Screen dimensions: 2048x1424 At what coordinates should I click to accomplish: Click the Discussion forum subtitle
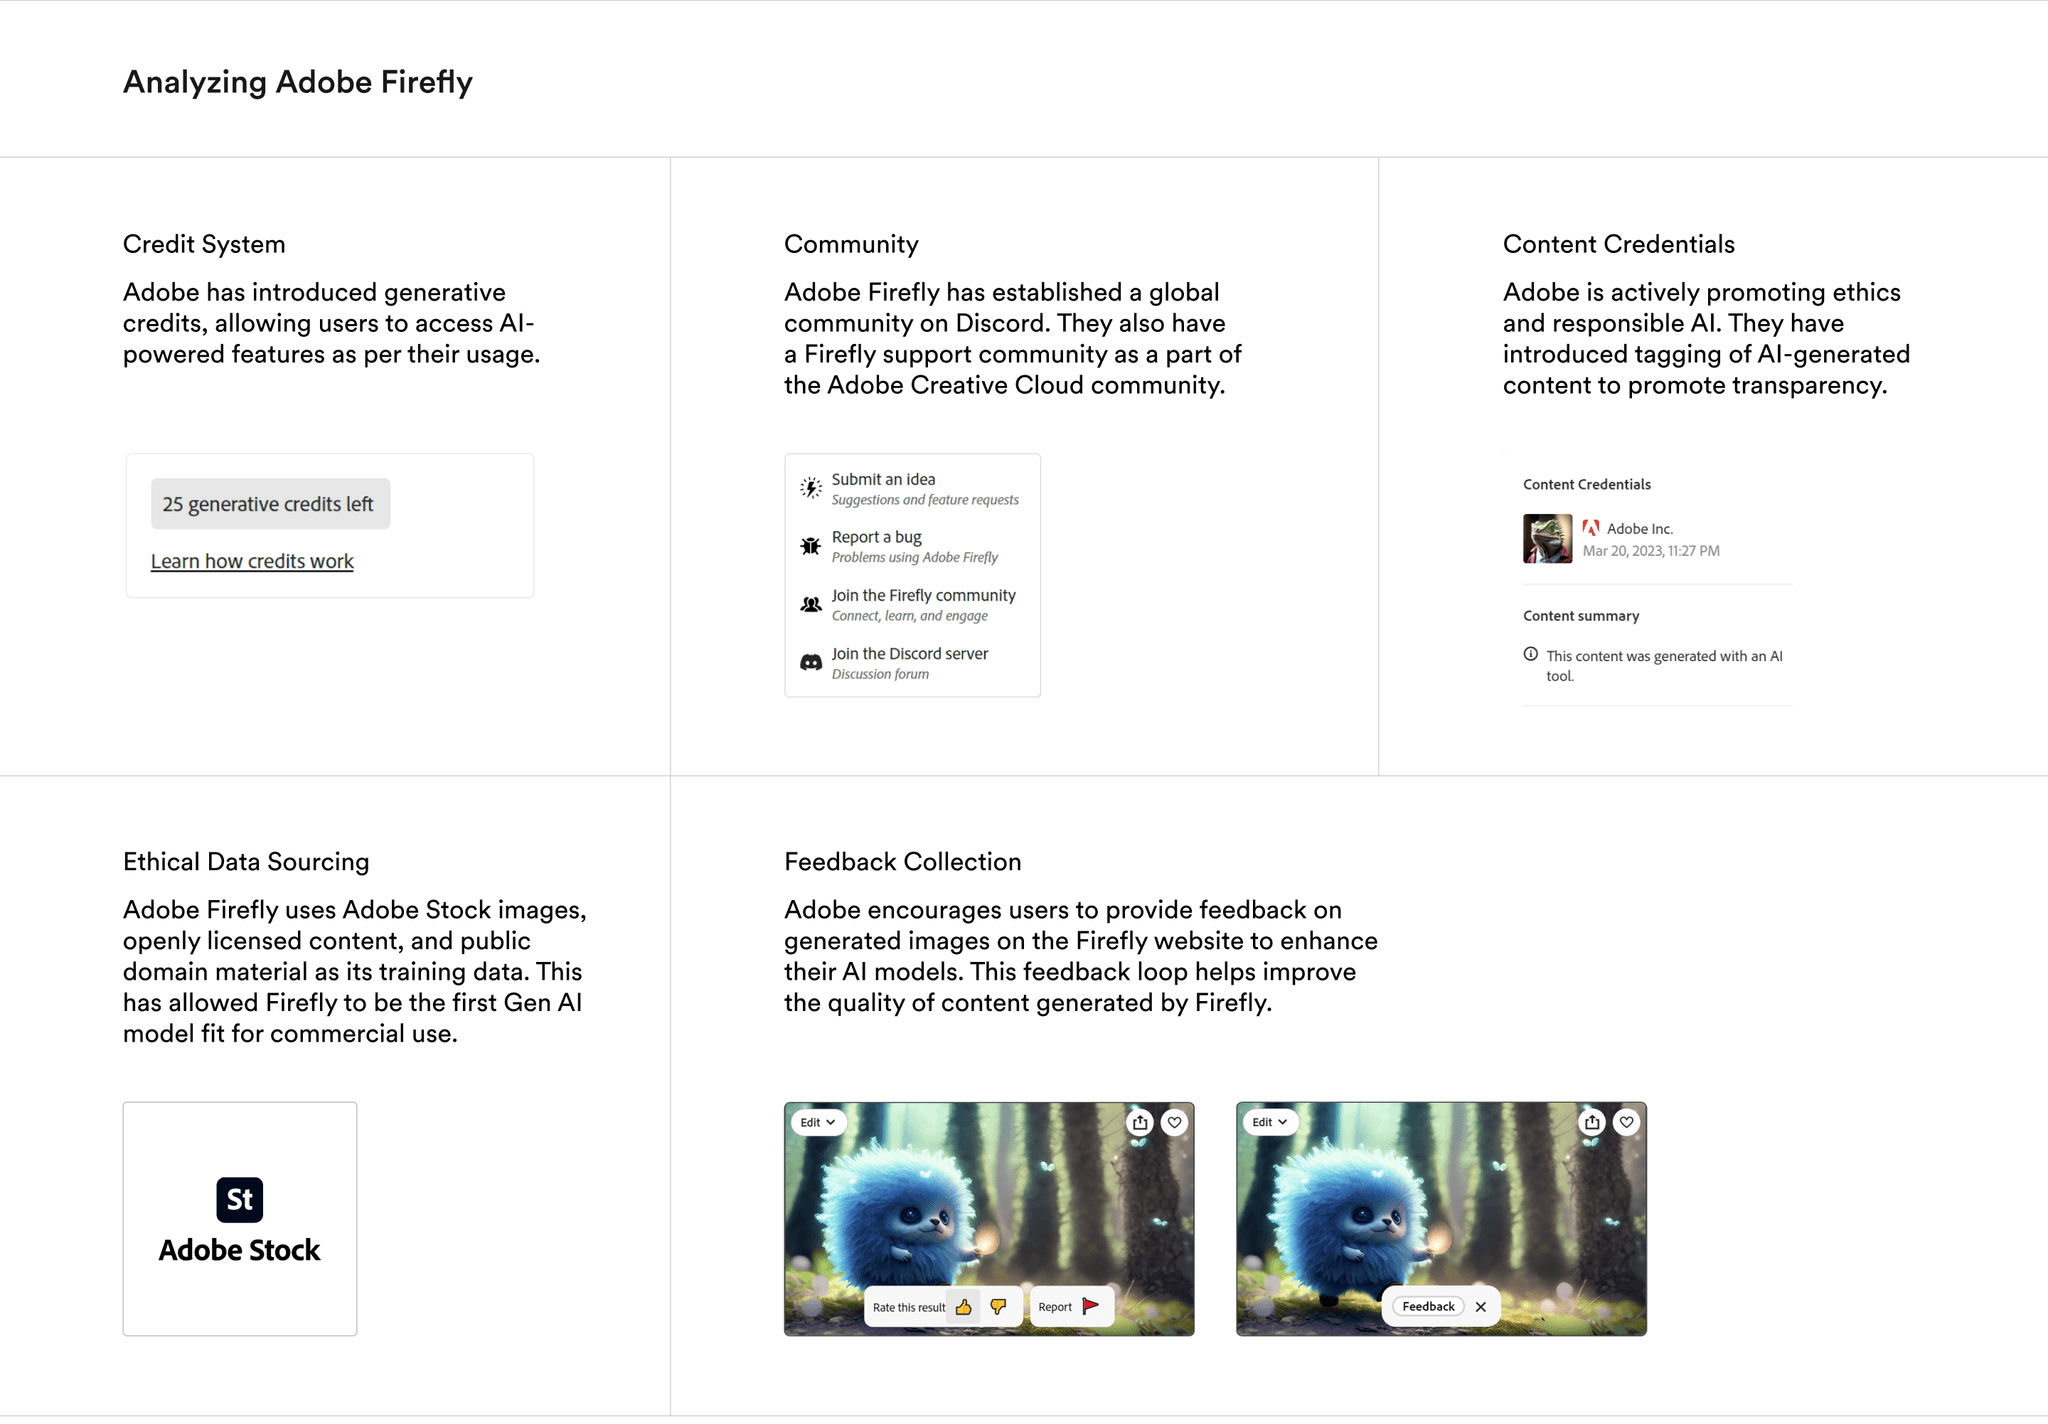880,674
